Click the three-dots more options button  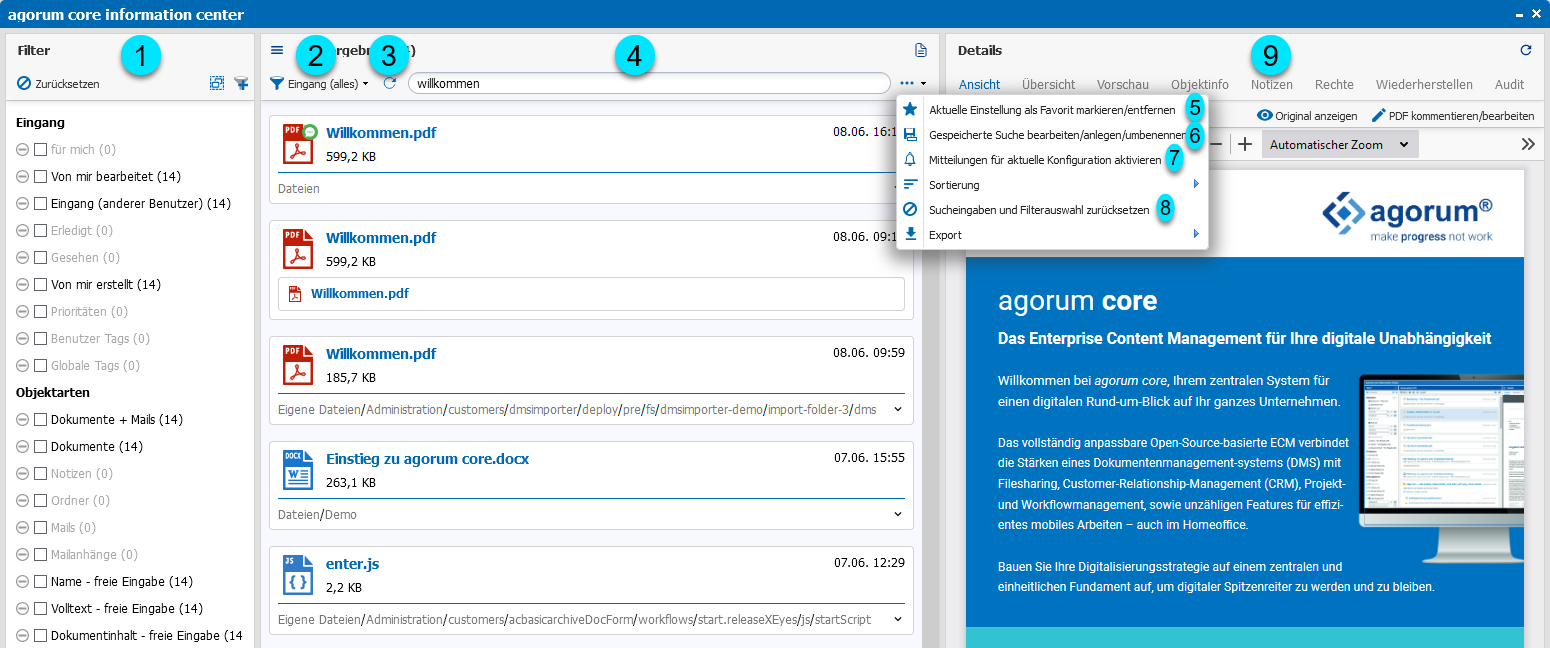(x=913, y=84)
